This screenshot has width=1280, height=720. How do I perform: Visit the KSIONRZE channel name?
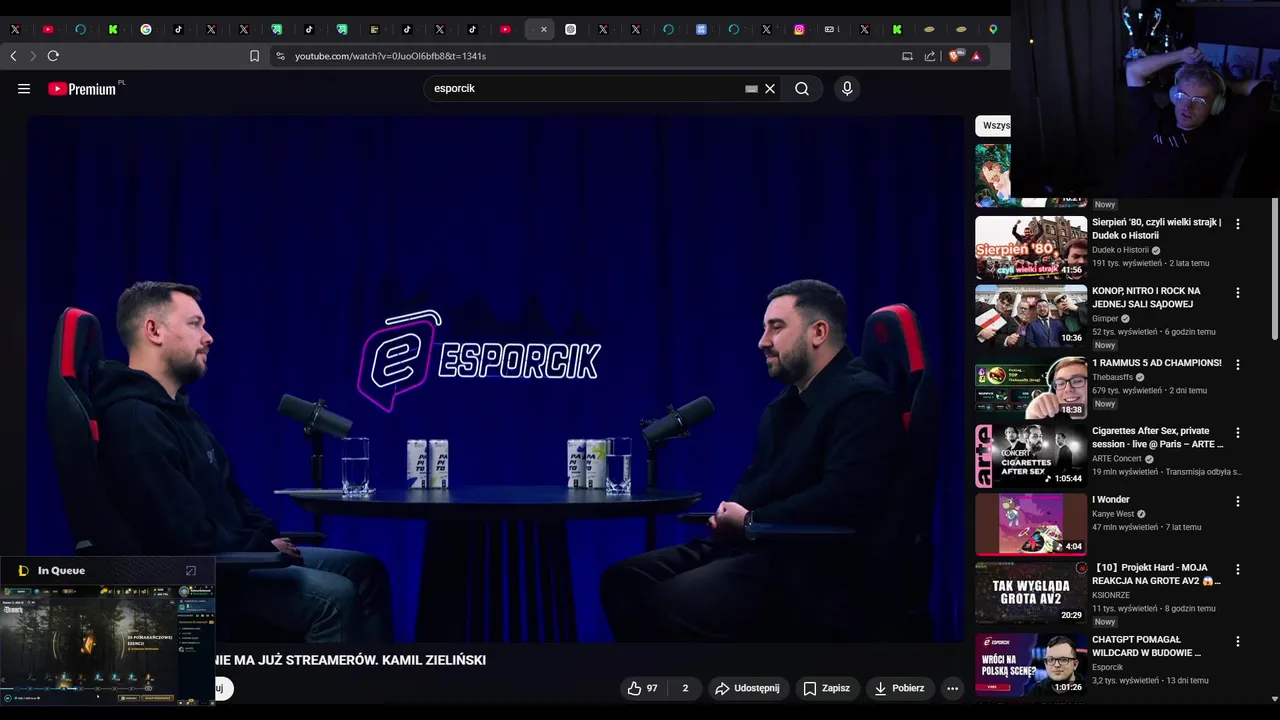pyautogui.click(x=1111, y=595)
